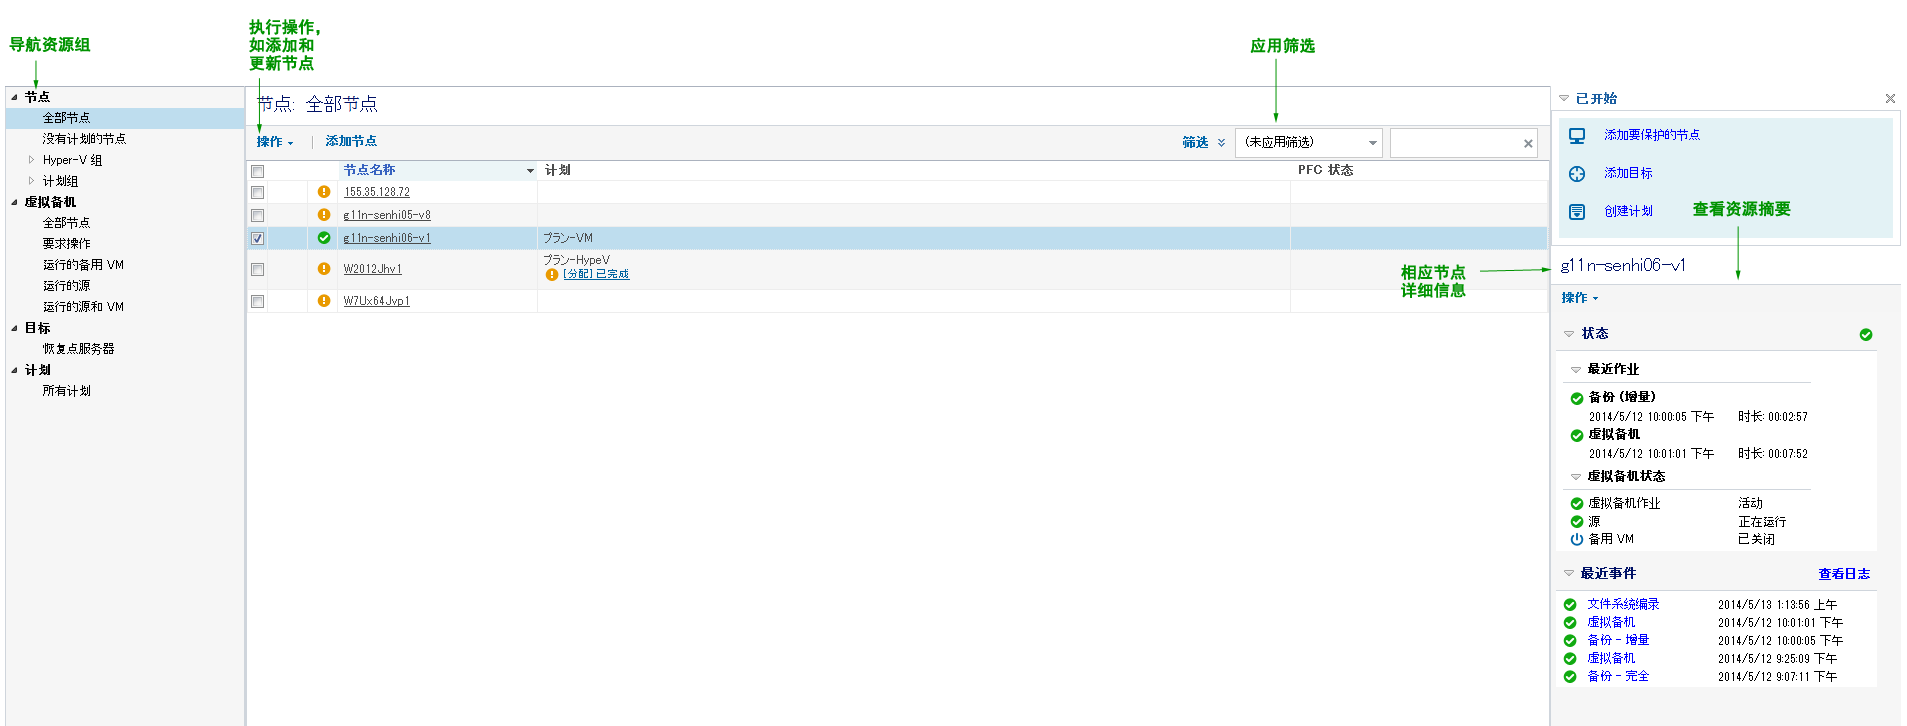This screenshot has height=726, width=1907.
Task: Click the filter search input field
Action: point(1454,144)
